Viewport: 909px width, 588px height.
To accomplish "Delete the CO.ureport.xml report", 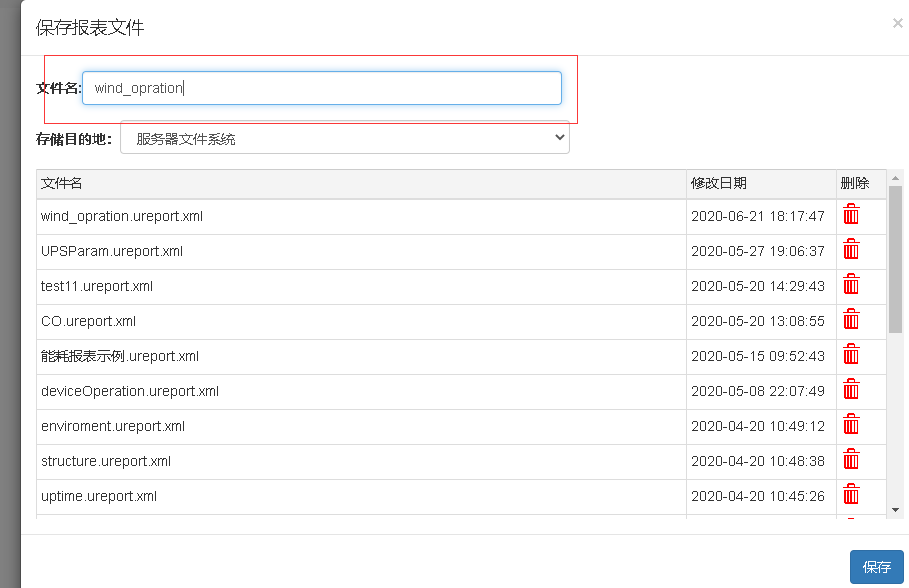I will coord(850,319).
